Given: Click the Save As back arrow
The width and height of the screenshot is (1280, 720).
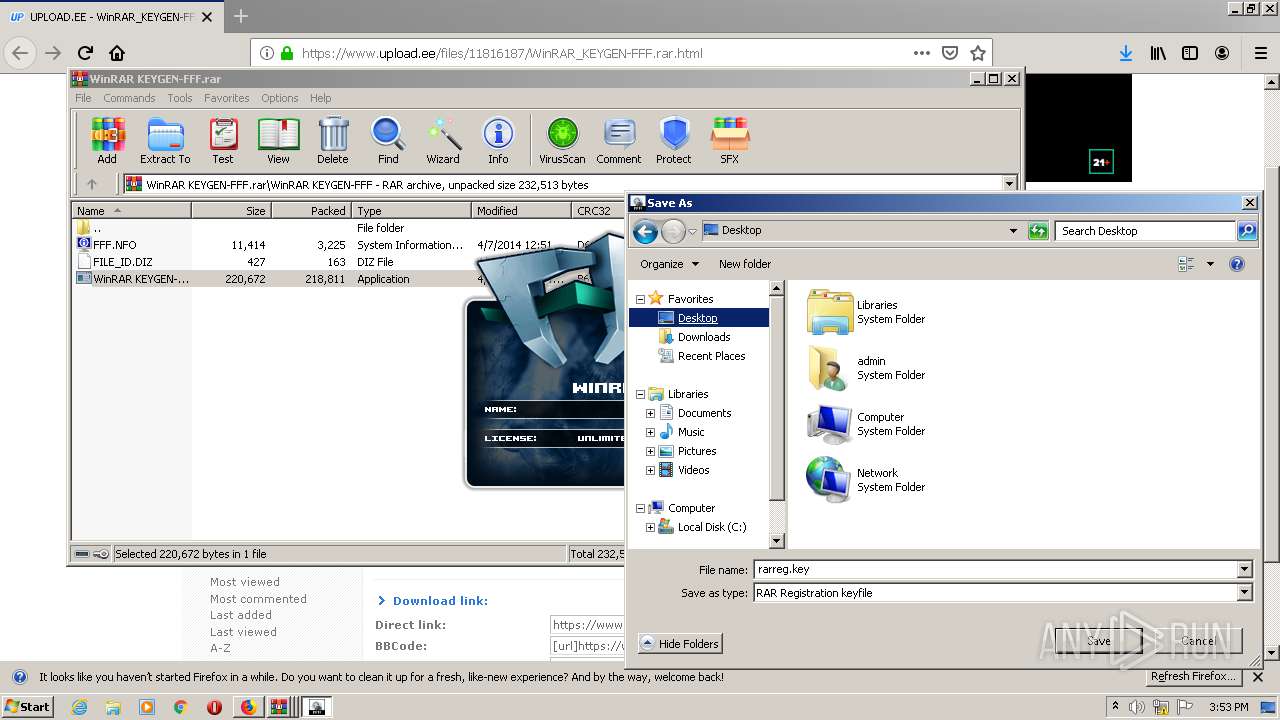Looking at the screenshot, I should pos(645,231).
